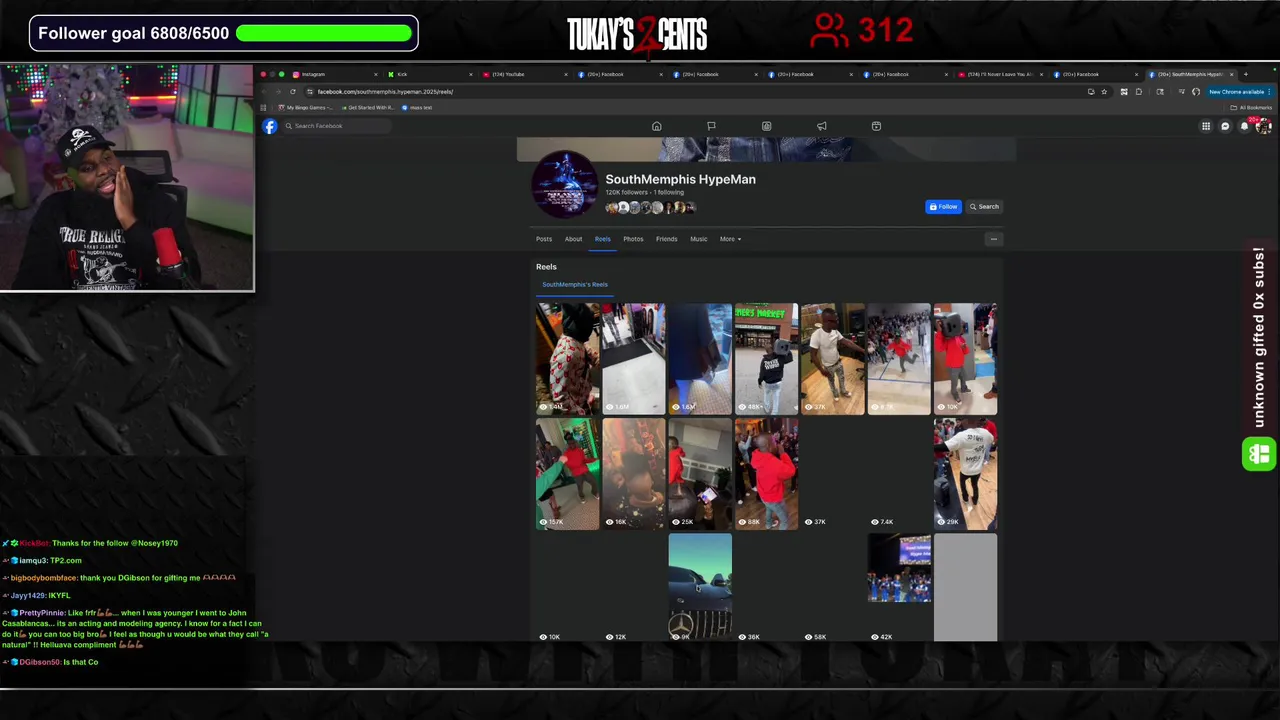Open the reel with 16K views
Screen dimensions: 1280x720
coord(634,473)
